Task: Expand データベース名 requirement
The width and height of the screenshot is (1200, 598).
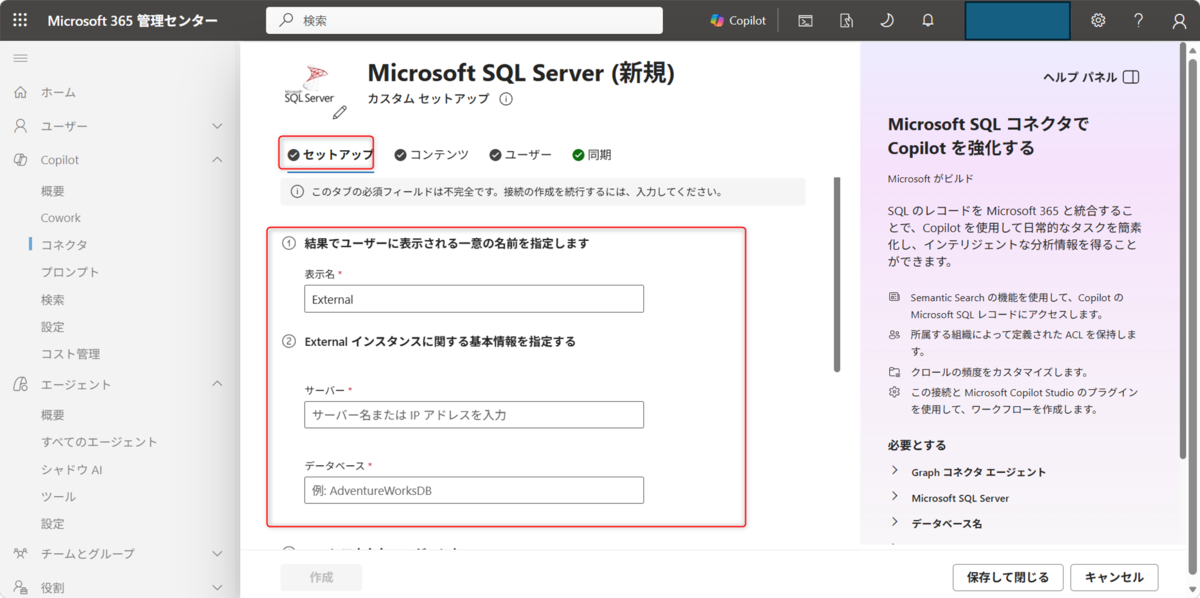Action: (895, 523)
